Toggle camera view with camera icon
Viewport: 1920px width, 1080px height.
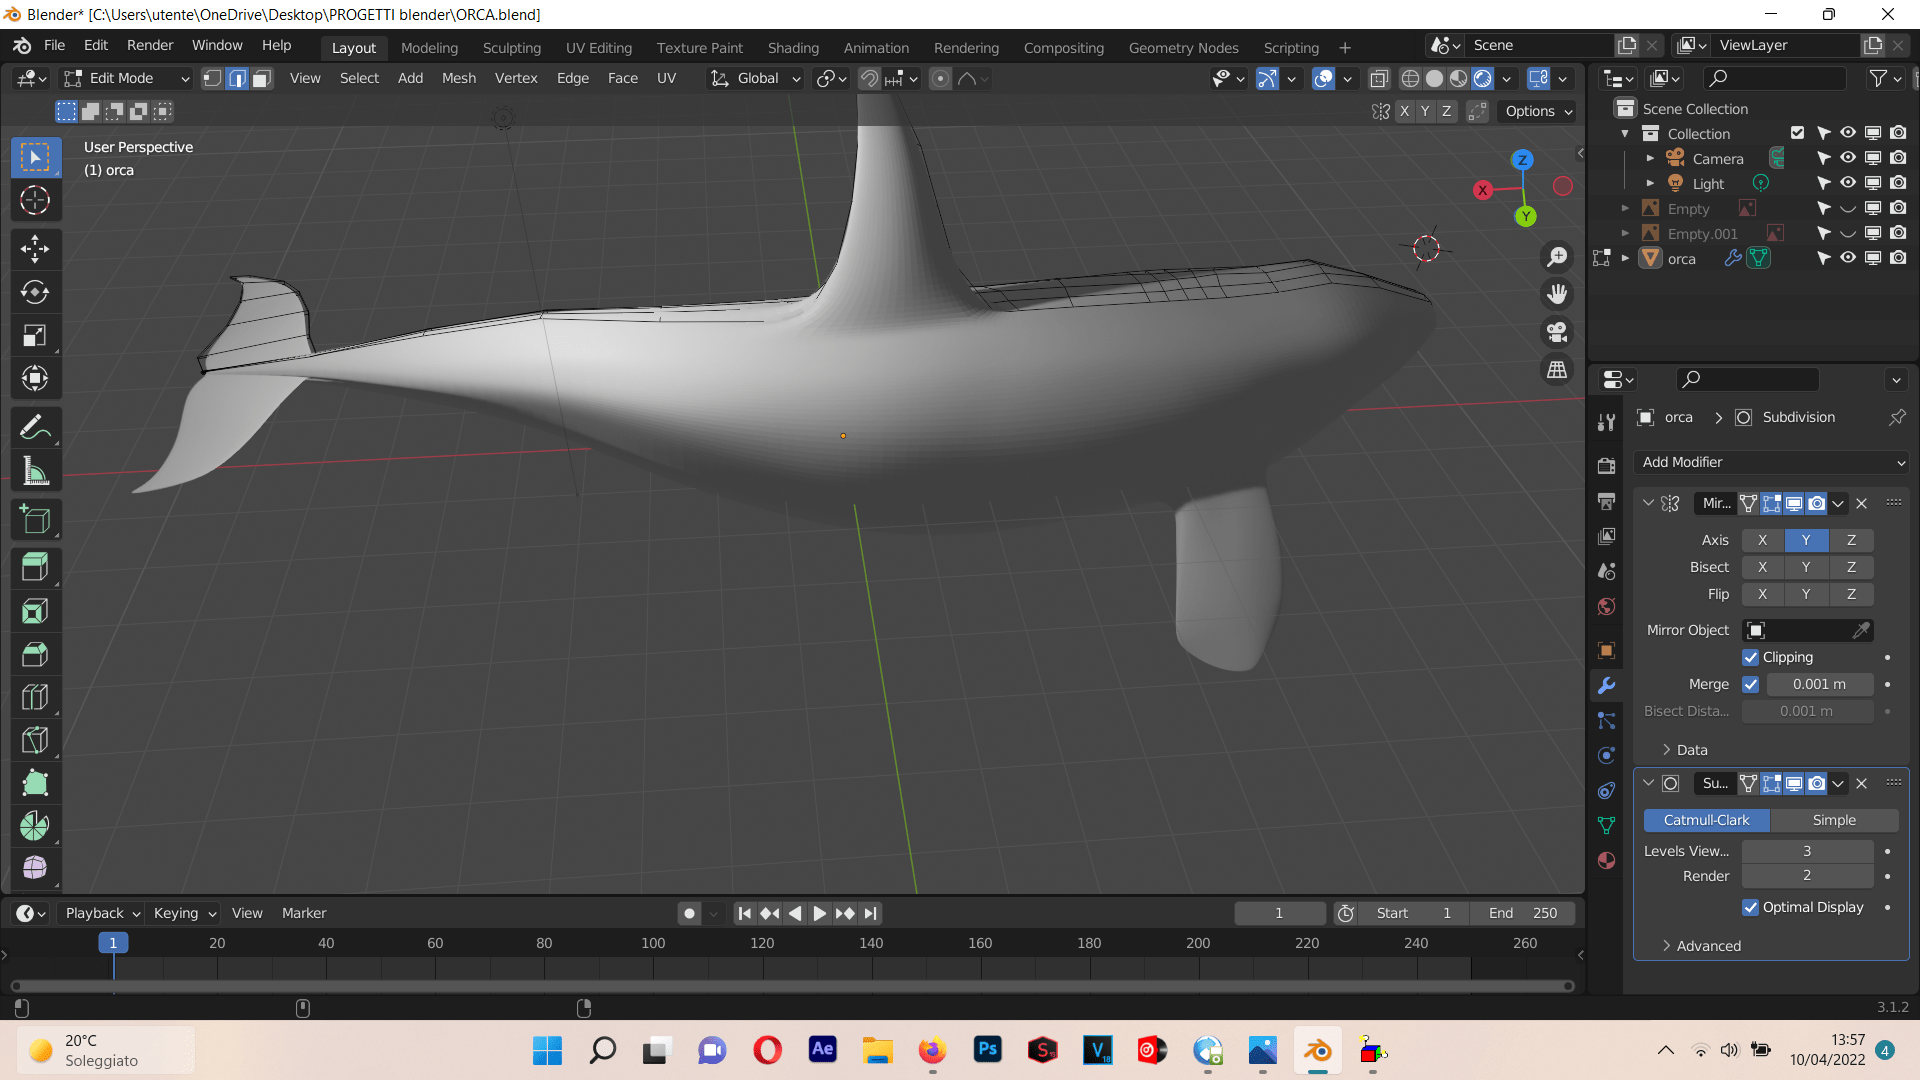point(1557,332)
